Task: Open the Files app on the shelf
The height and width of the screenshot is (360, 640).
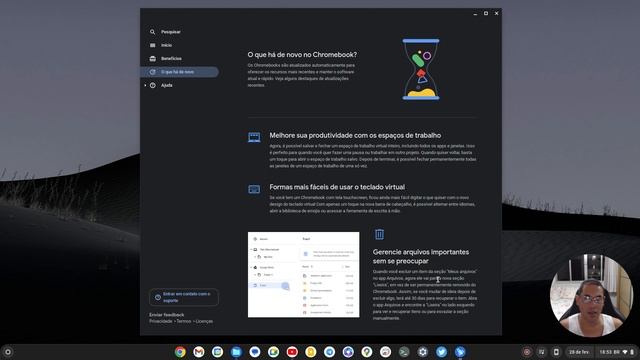Action: pos(236,352)
